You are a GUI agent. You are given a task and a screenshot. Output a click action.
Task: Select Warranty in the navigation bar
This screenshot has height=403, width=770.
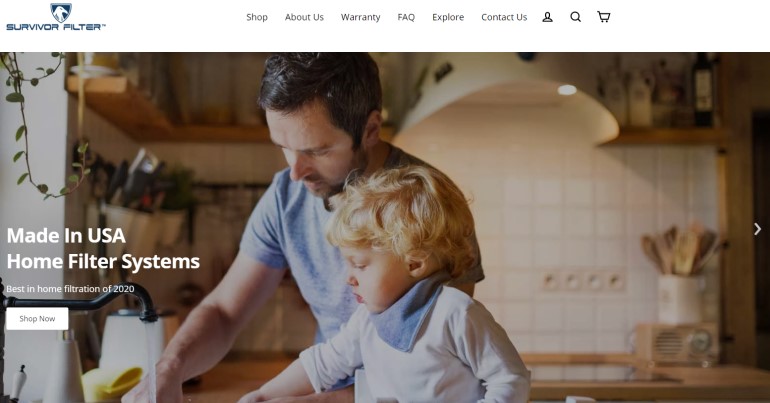360,17
